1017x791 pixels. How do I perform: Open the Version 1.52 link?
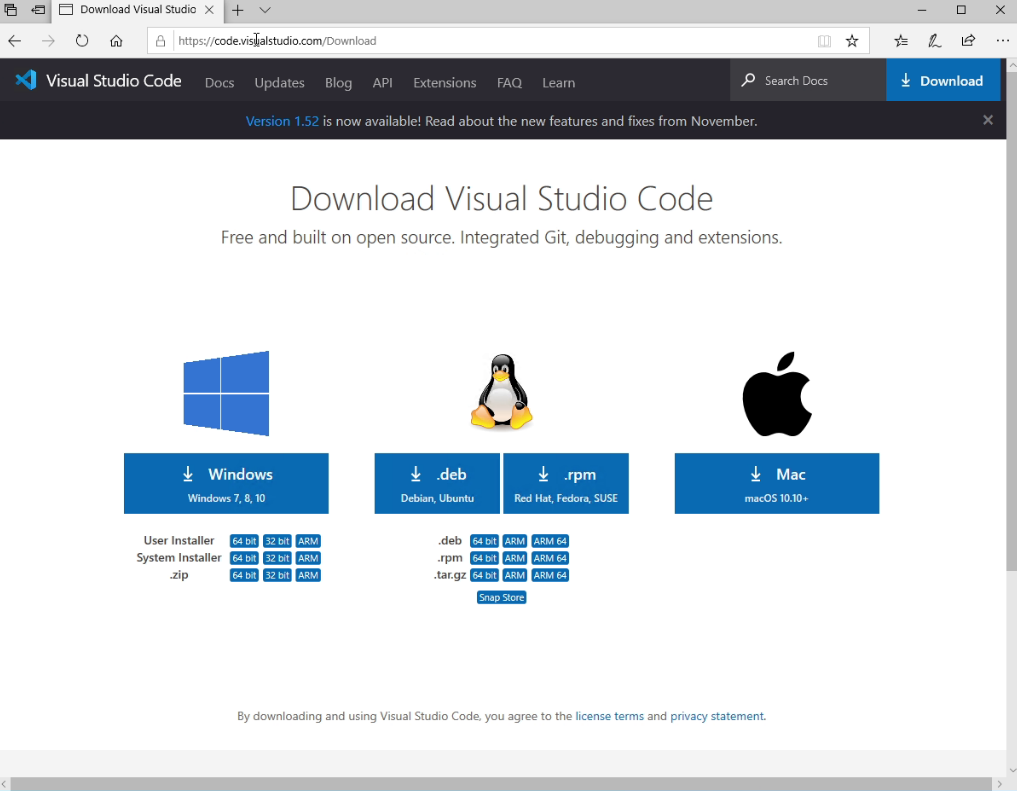(282, 121)
